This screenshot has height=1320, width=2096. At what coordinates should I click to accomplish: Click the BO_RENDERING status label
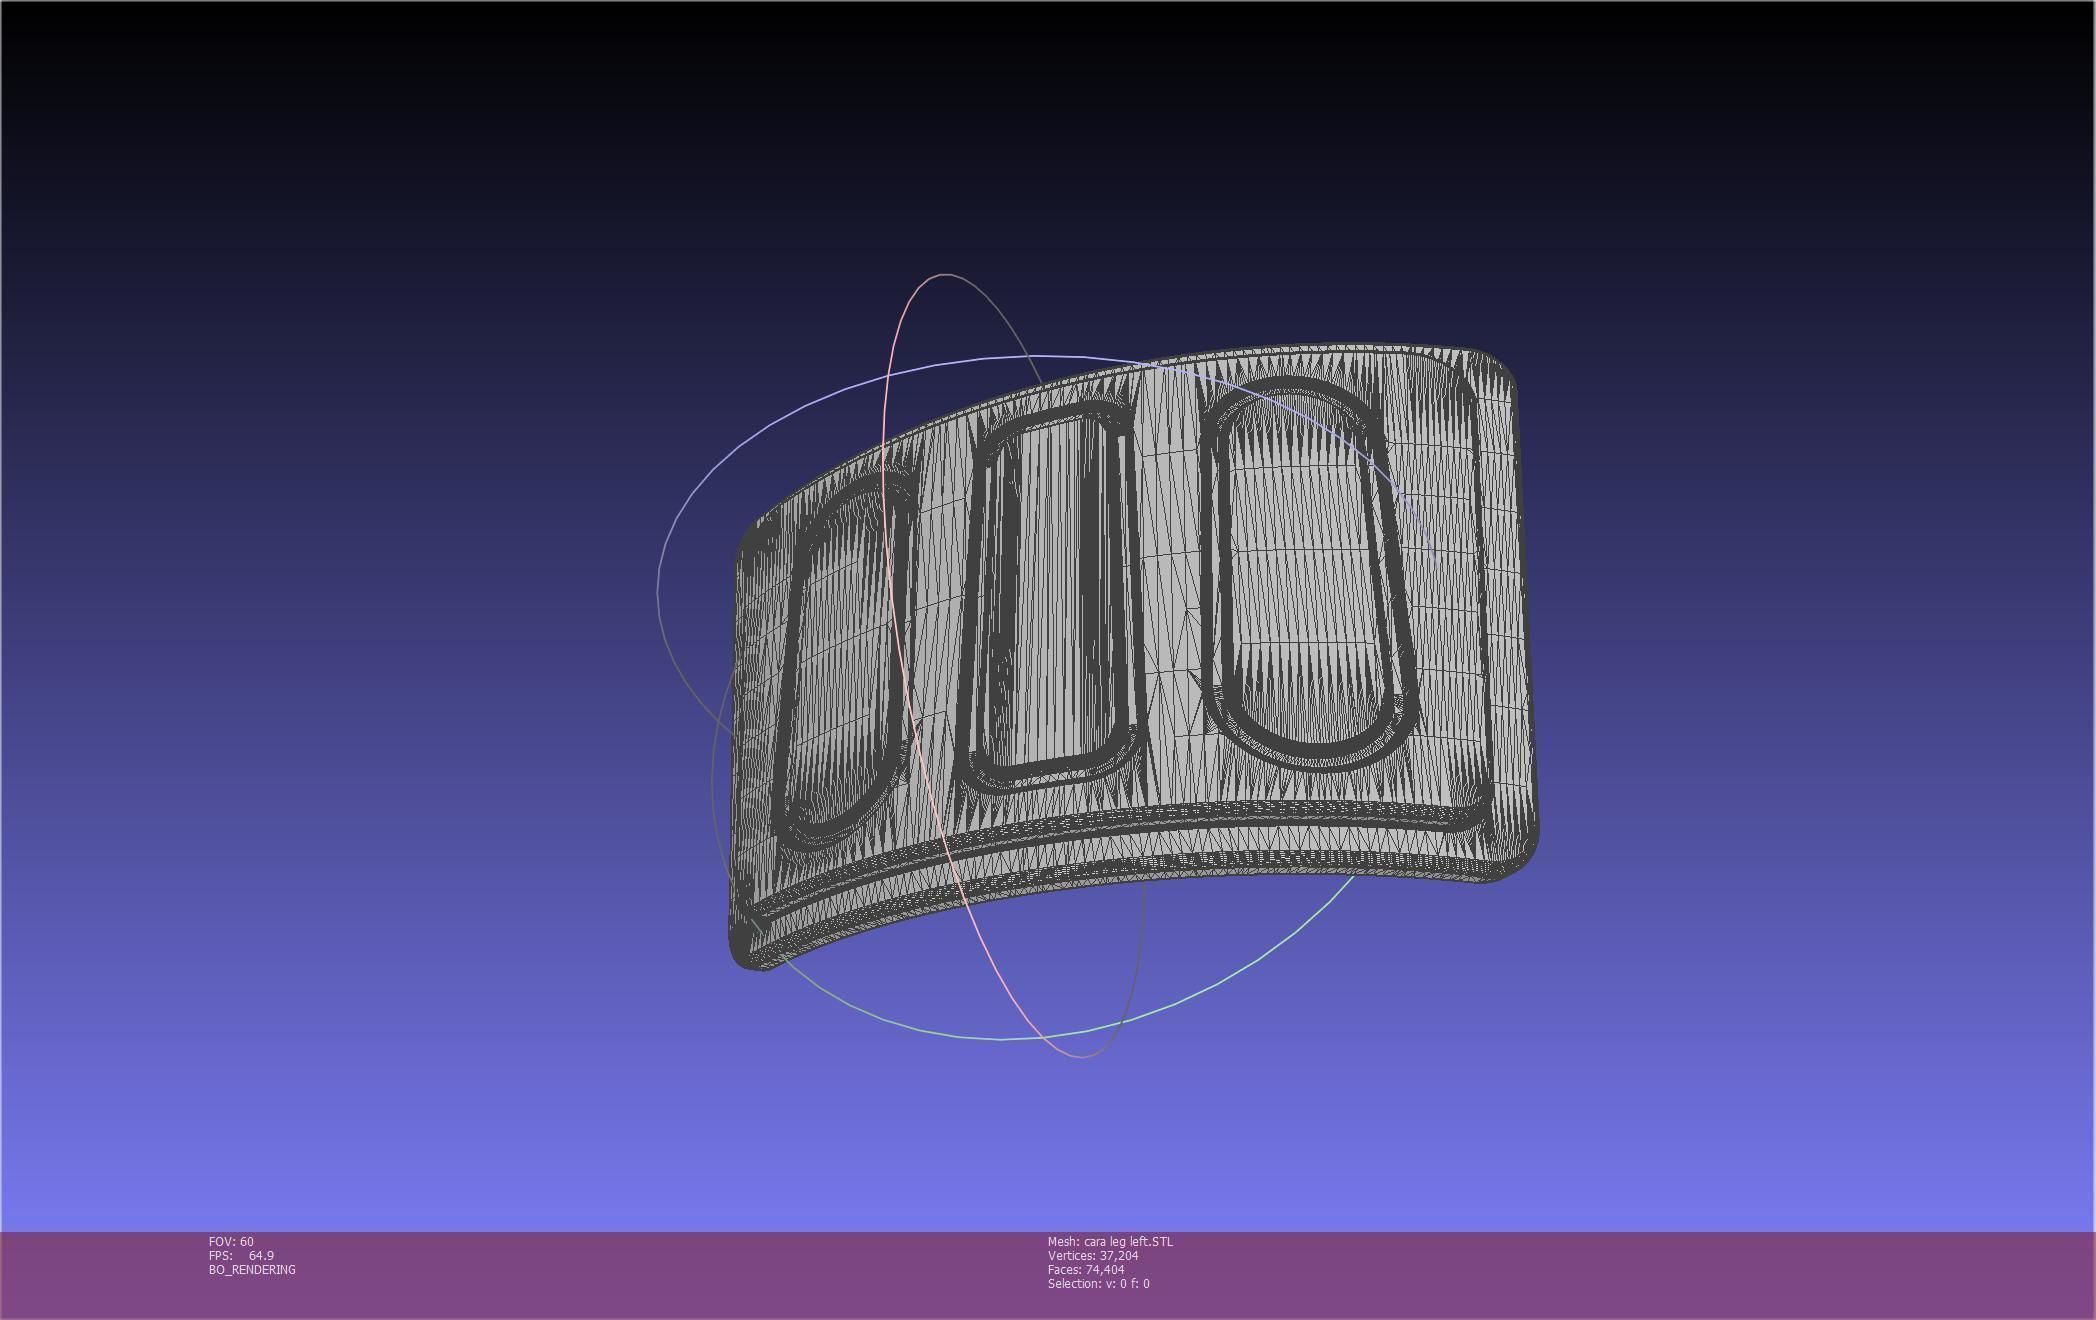pos(252,1269)
